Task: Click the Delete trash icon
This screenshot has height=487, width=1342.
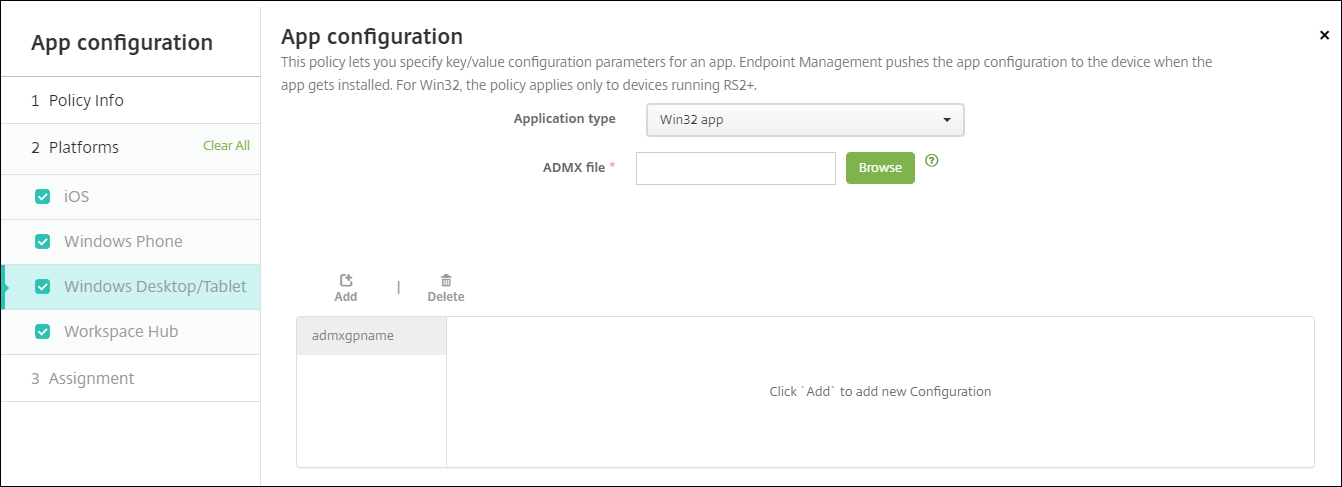Action: pos(446,282)
